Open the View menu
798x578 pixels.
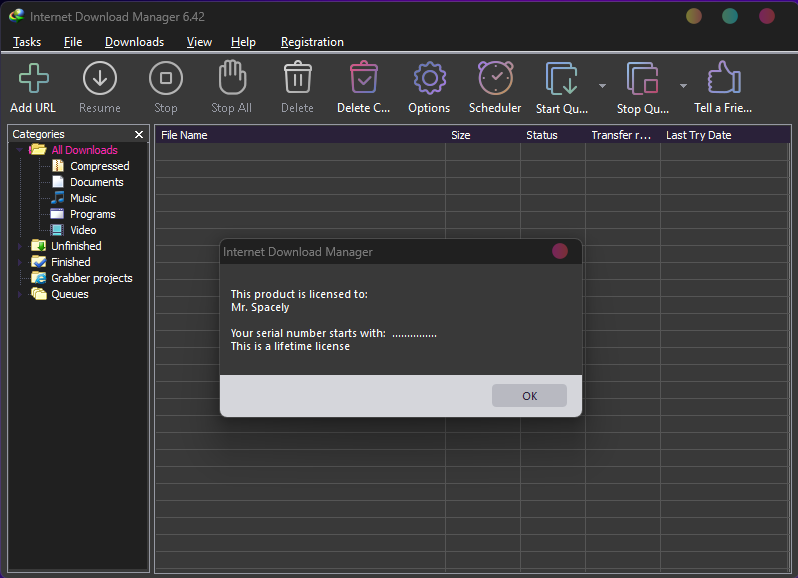(199, 42)
